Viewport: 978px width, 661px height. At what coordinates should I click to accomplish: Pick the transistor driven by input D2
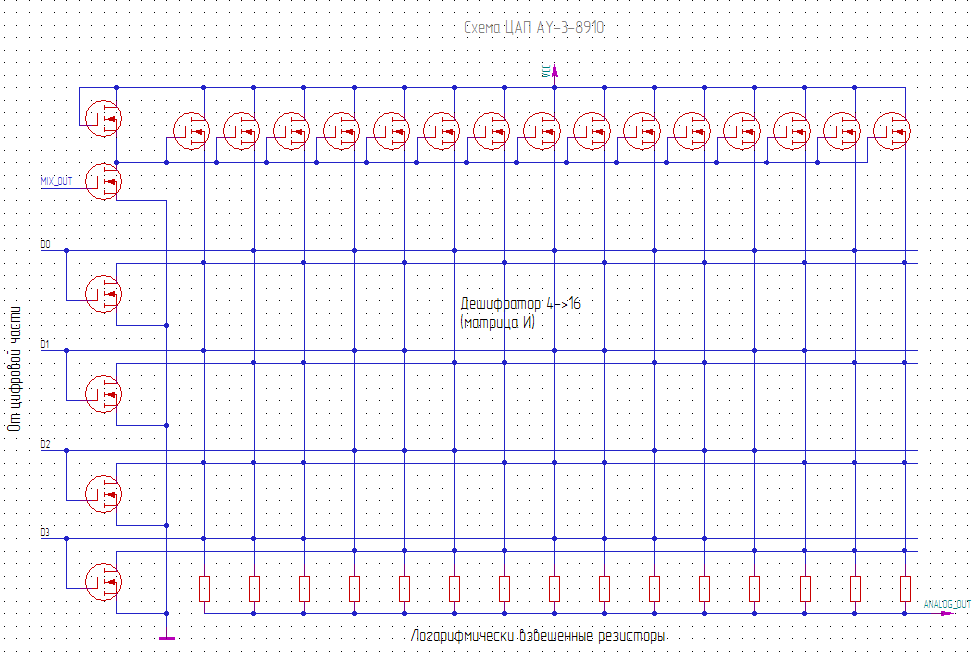point(104,492)
